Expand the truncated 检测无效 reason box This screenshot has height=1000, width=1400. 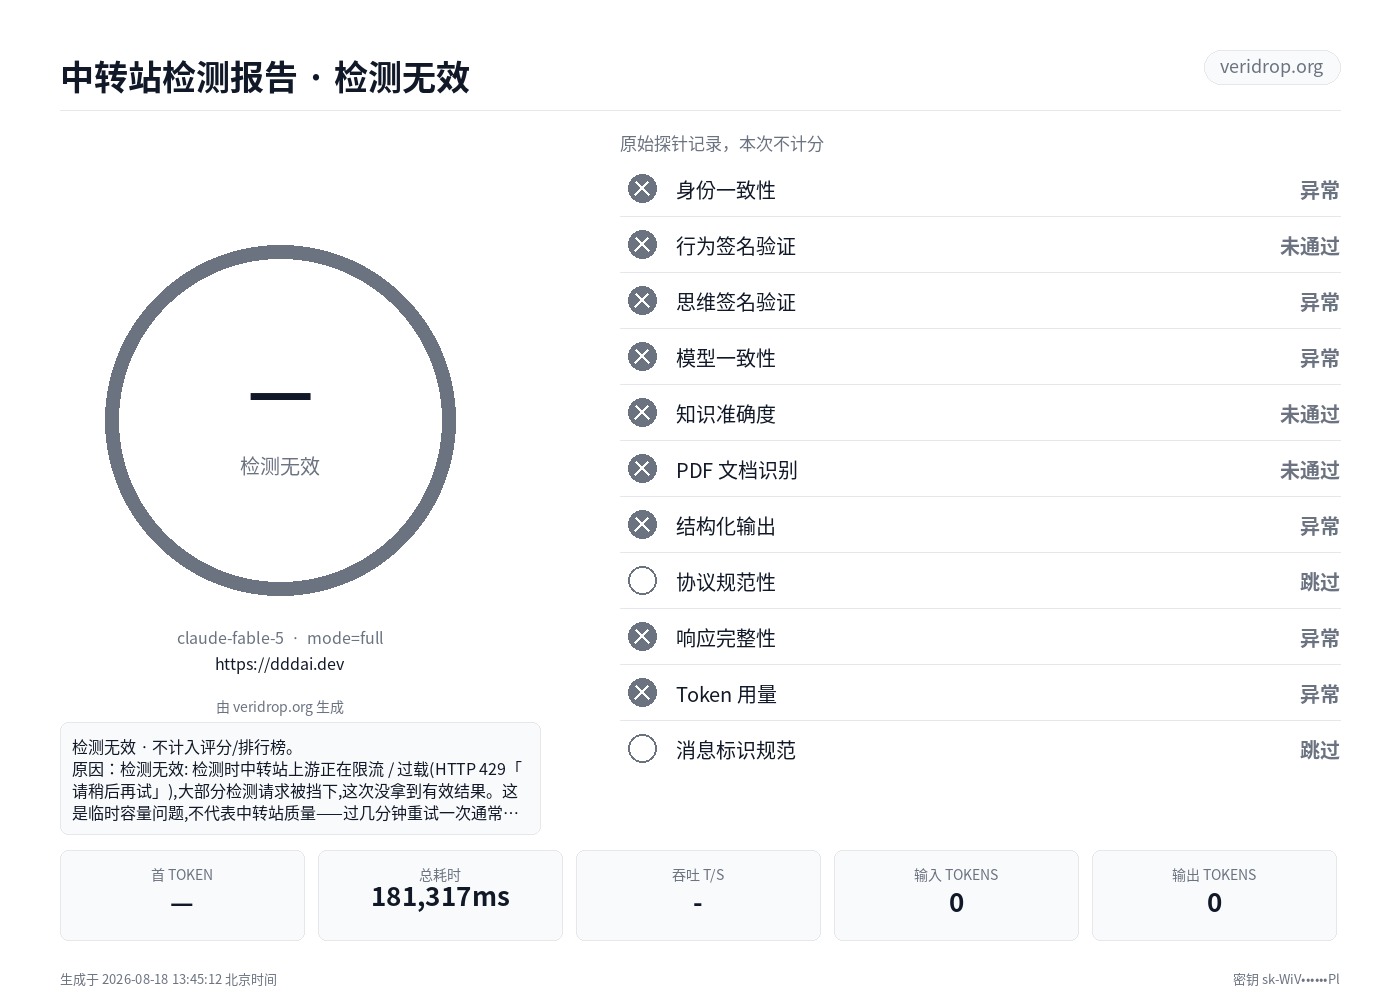pyautogui.click(x=300, y=779)
